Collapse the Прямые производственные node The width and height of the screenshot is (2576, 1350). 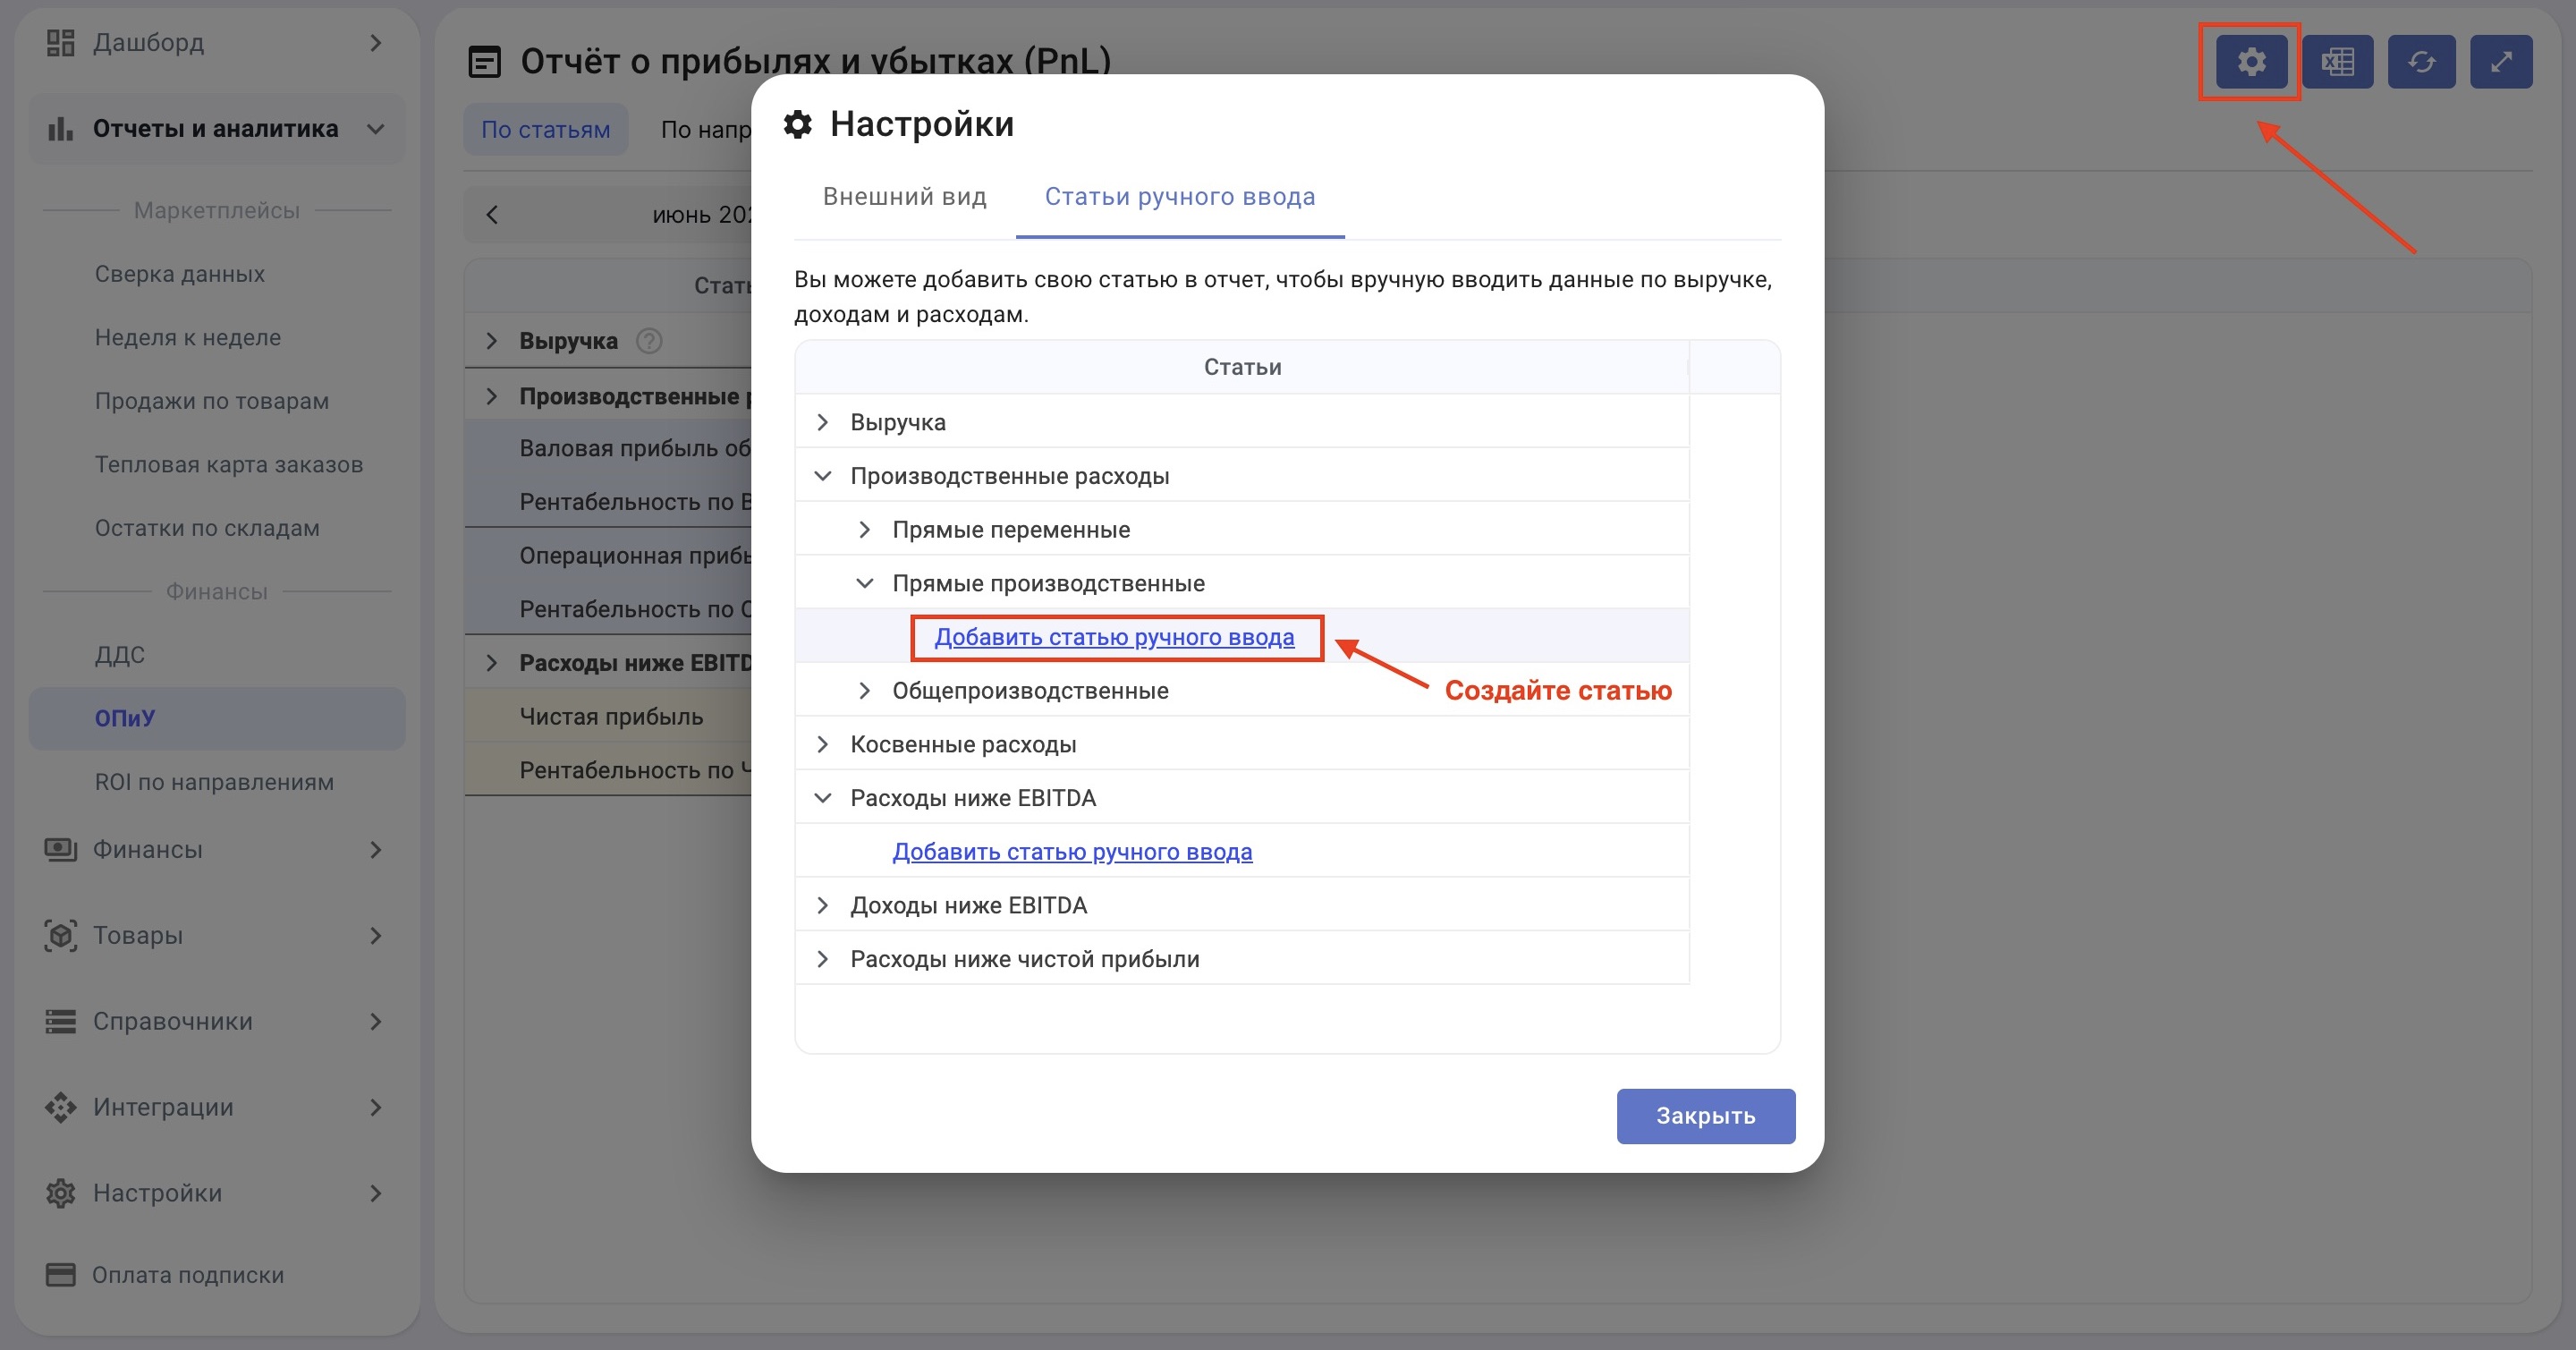(864, 583)
